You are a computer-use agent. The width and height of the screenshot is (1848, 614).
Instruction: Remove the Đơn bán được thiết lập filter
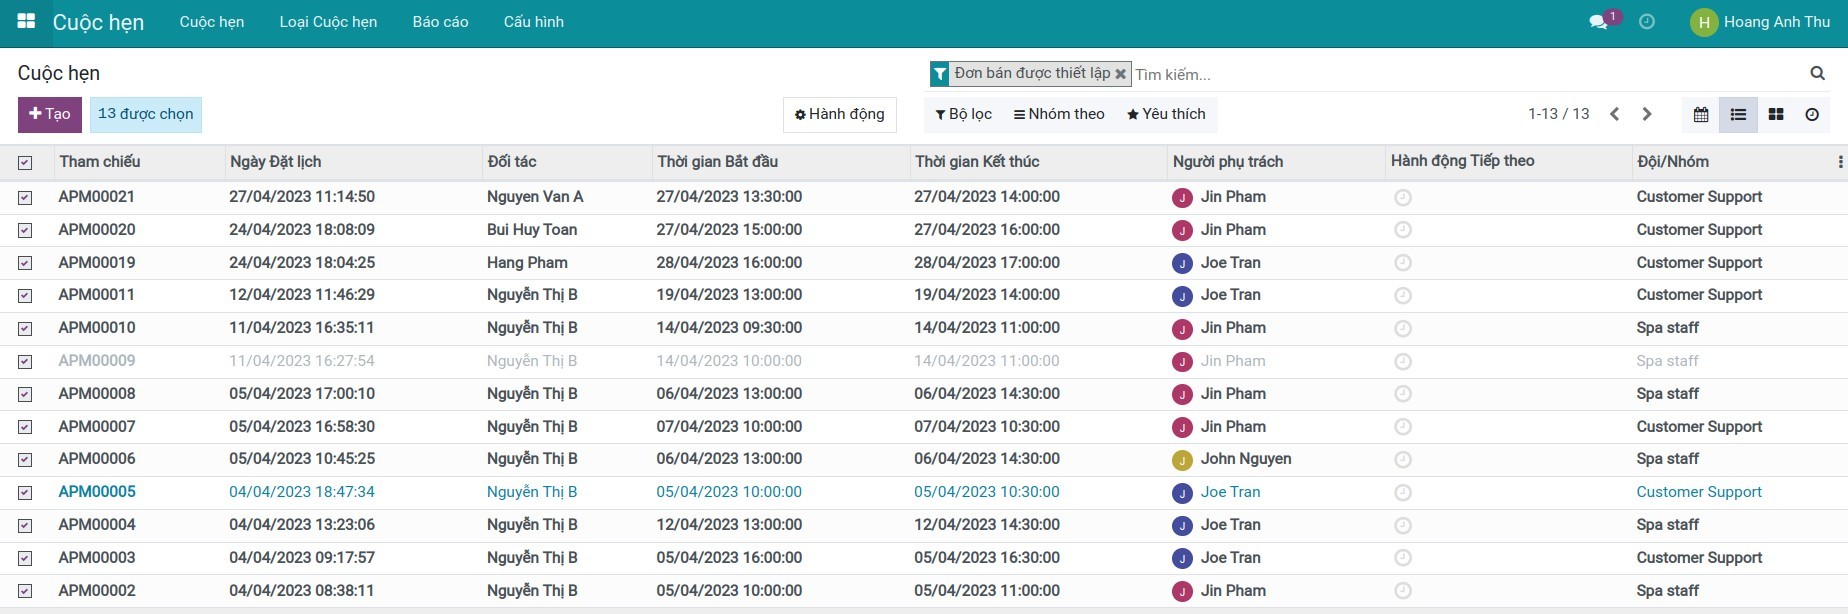pyautogui.click(x=1121, y=74)
